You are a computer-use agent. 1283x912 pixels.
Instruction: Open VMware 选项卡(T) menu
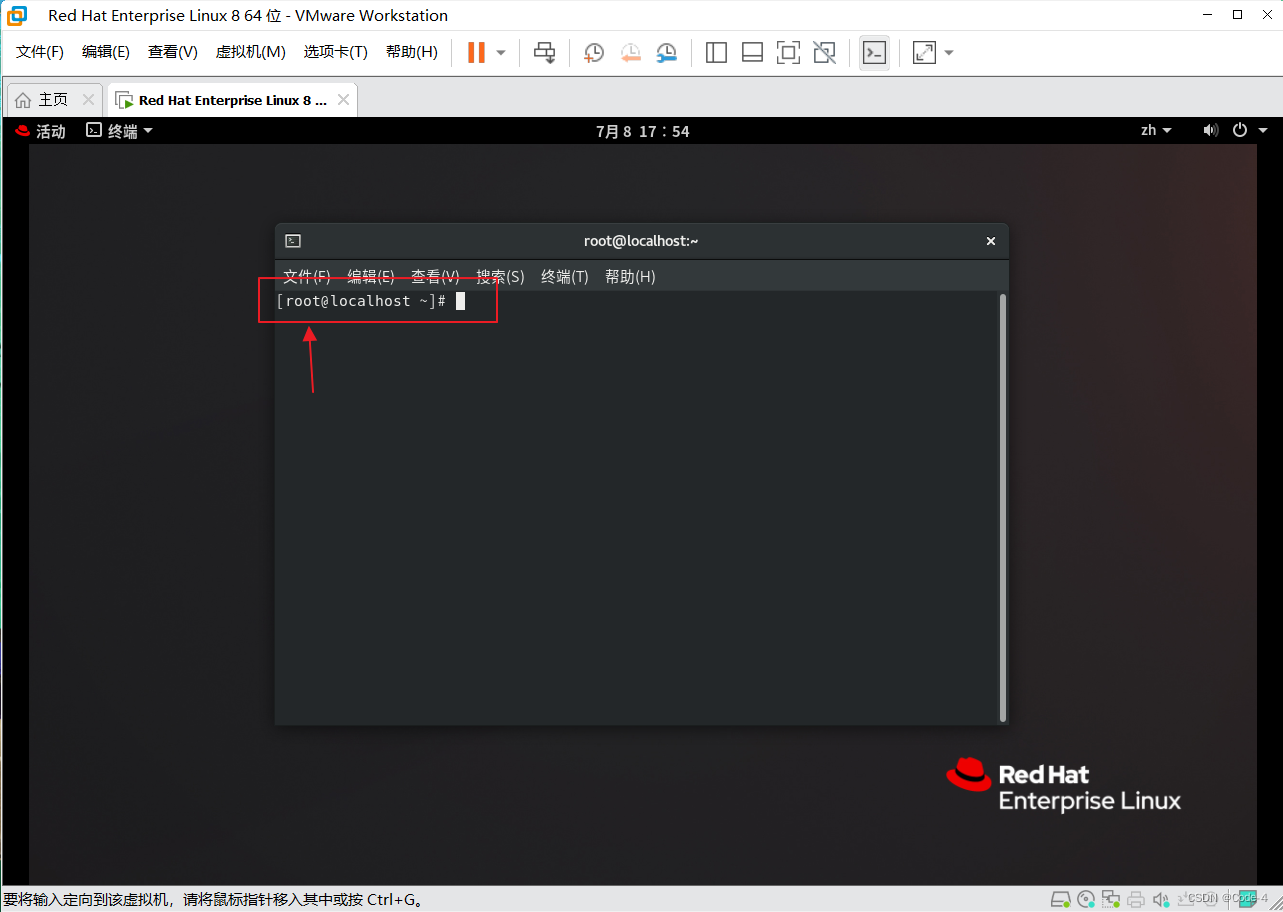(336, 52)
